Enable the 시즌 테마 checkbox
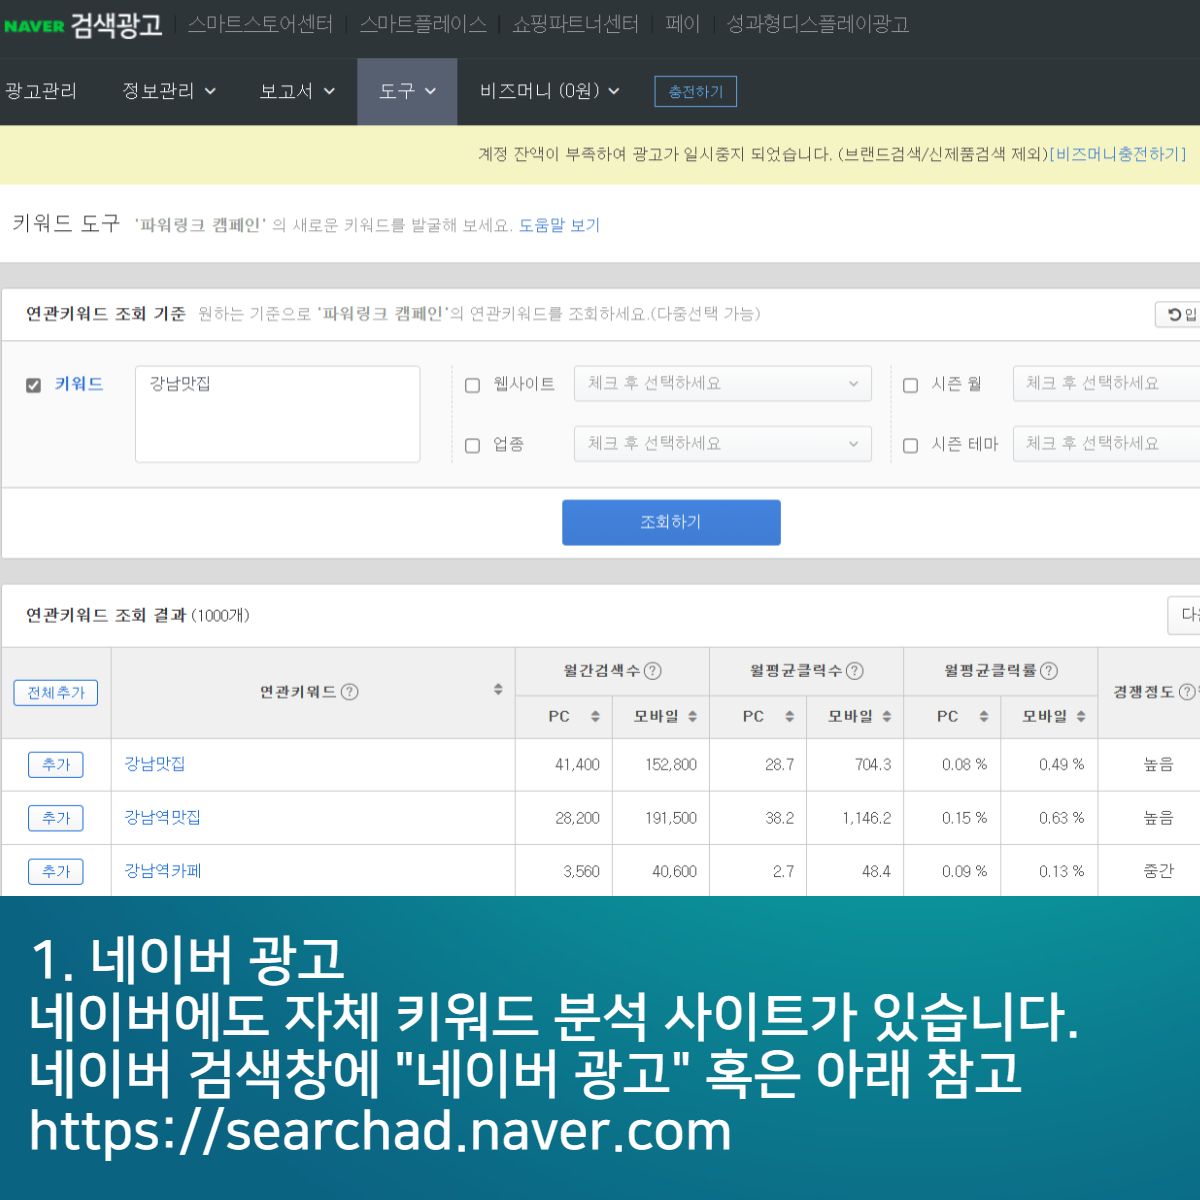 (x=911, y=446)
